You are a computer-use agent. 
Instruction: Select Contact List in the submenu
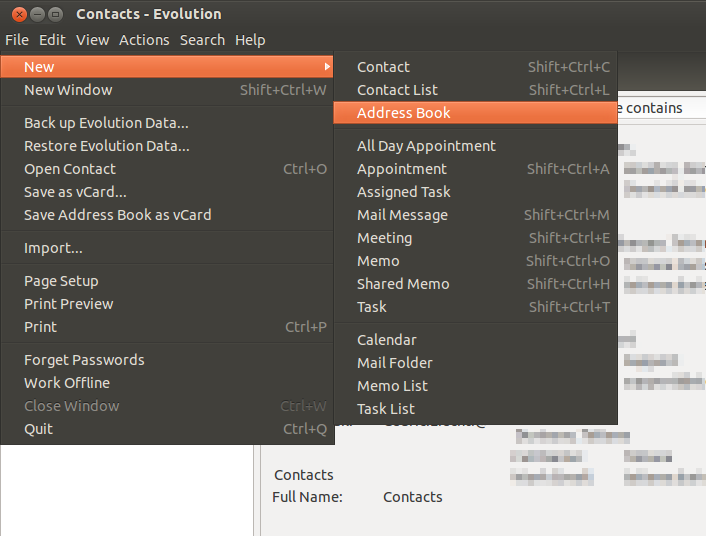click(x=397, y=90)
